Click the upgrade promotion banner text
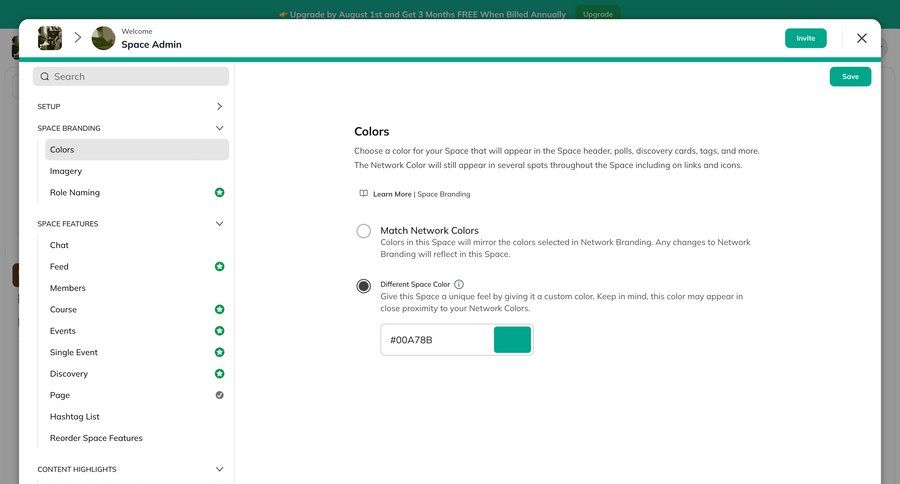This screenshot has height=484, width=900. tap(428, 14)
